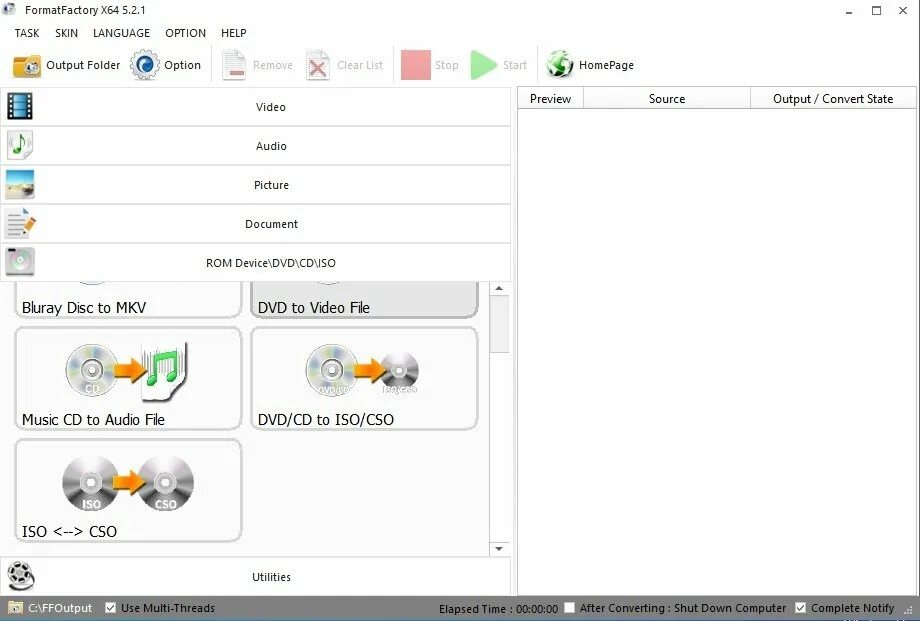Open the SKIN menu
The image size is (920, 621).
66,33
